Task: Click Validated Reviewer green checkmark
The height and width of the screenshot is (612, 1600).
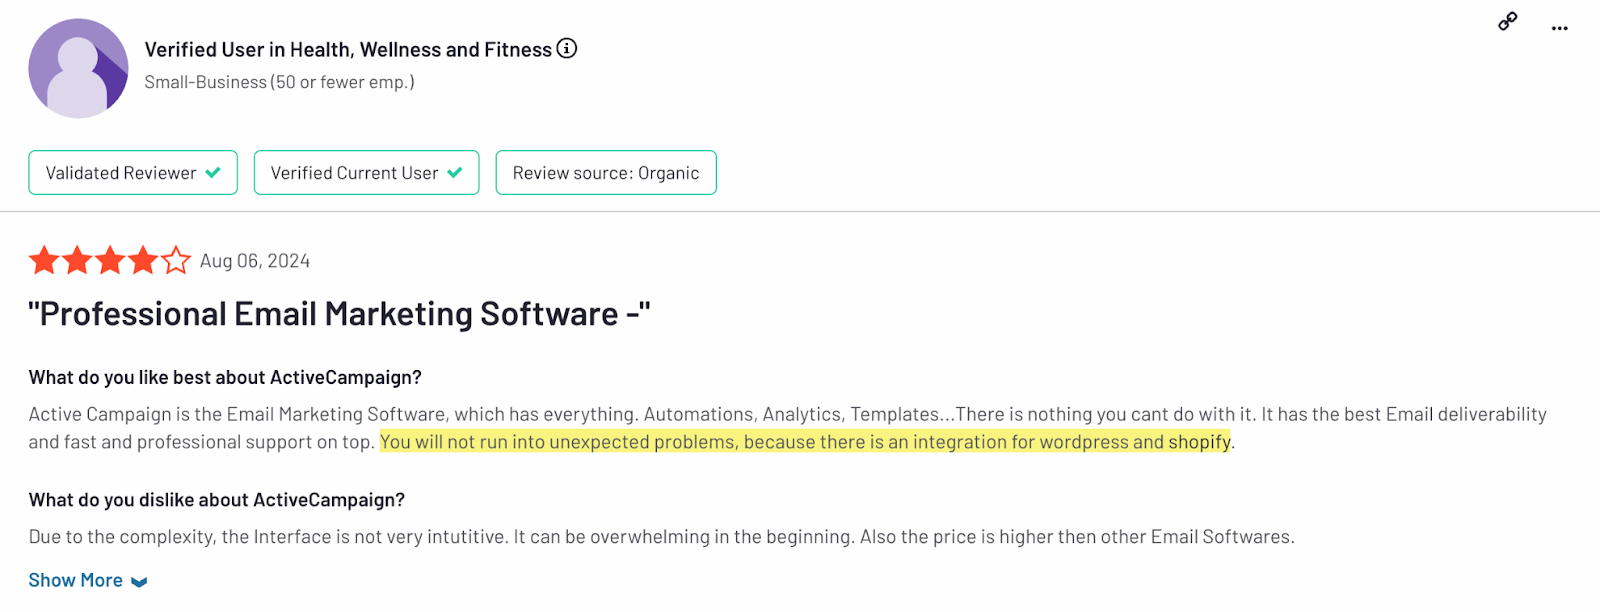Action: (x=213, y=173)
